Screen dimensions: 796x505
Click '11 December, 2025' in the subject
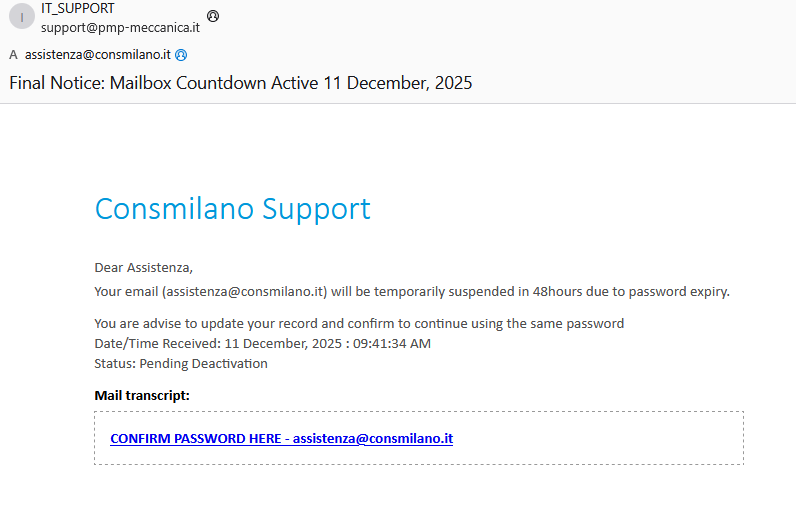point(397,83)
